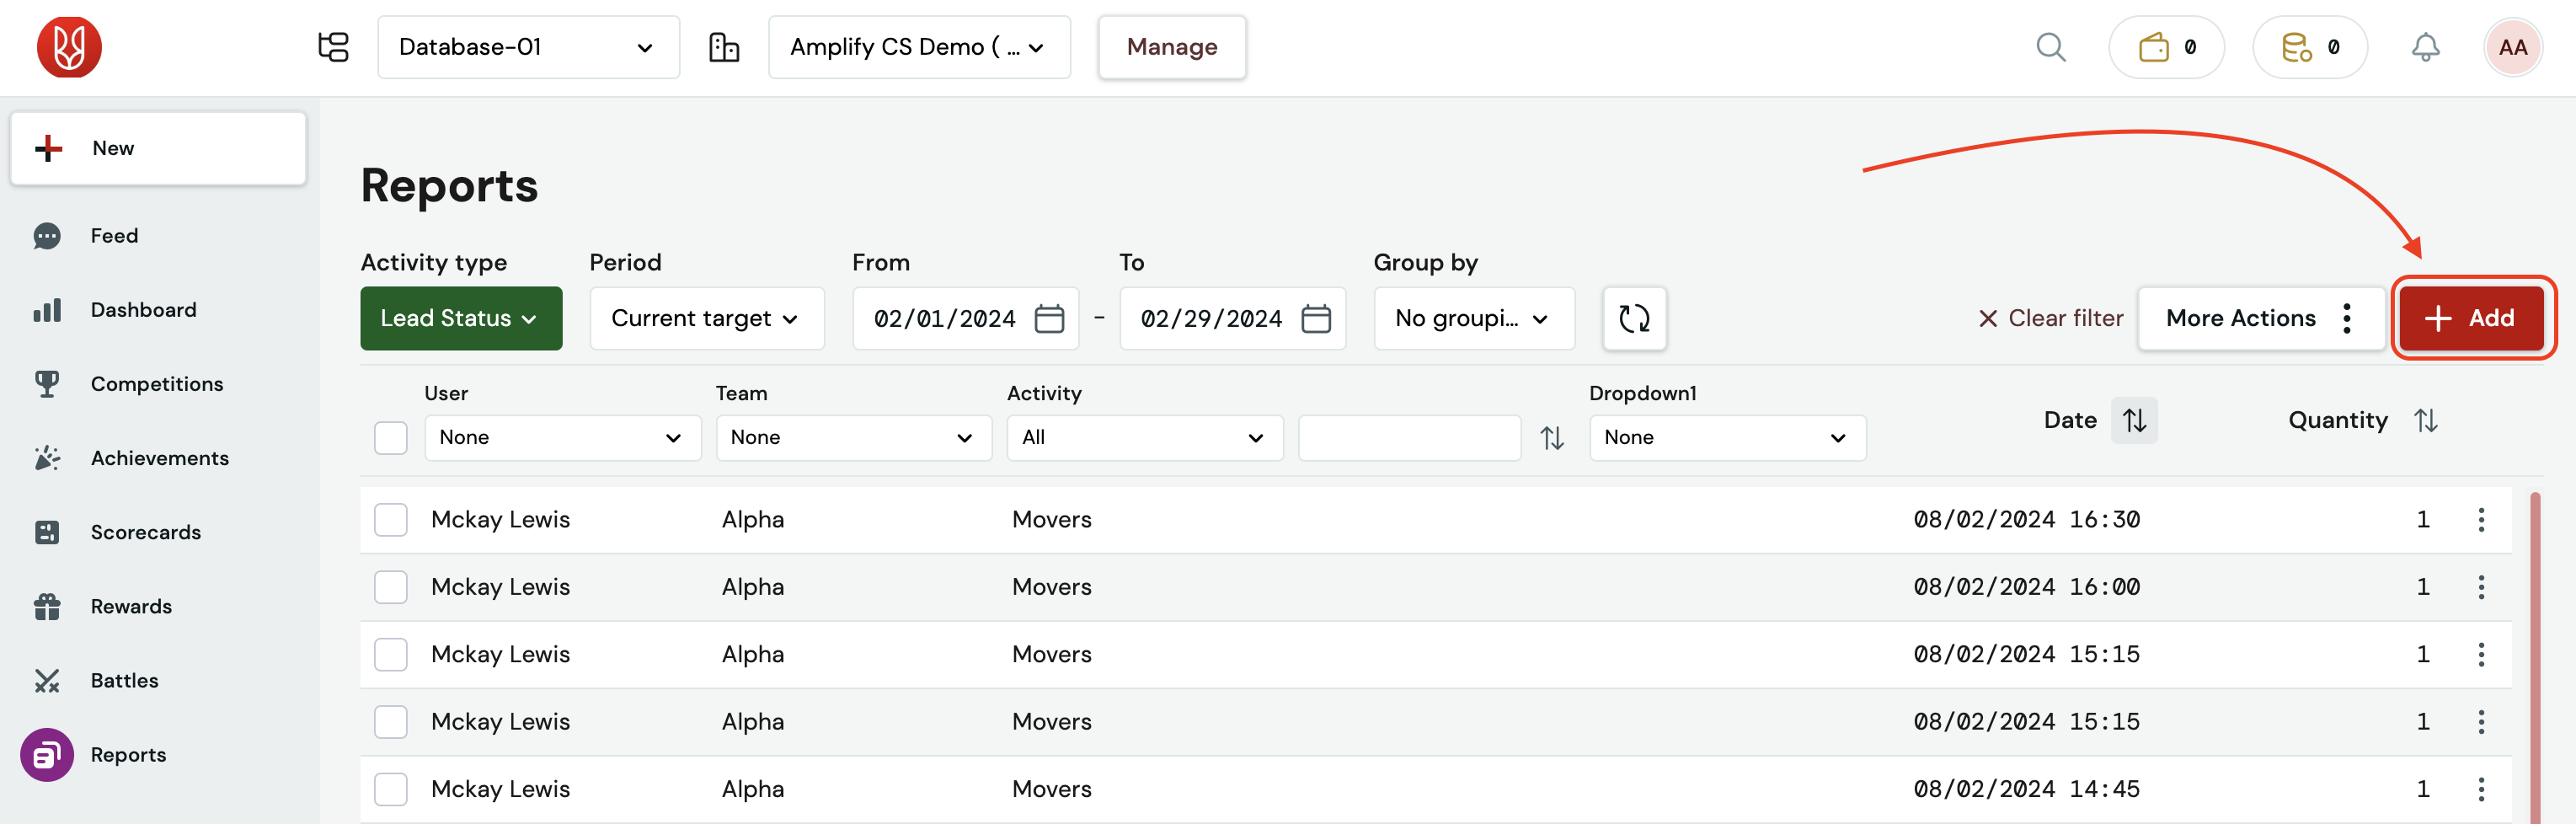
Task: Click the search magnifier icon
Action: tap(2050, 47)
